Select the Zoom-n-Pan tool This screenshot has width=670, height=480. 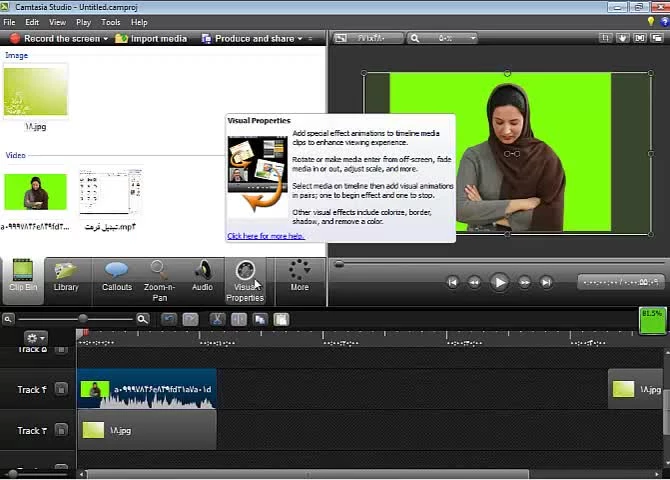159,276
